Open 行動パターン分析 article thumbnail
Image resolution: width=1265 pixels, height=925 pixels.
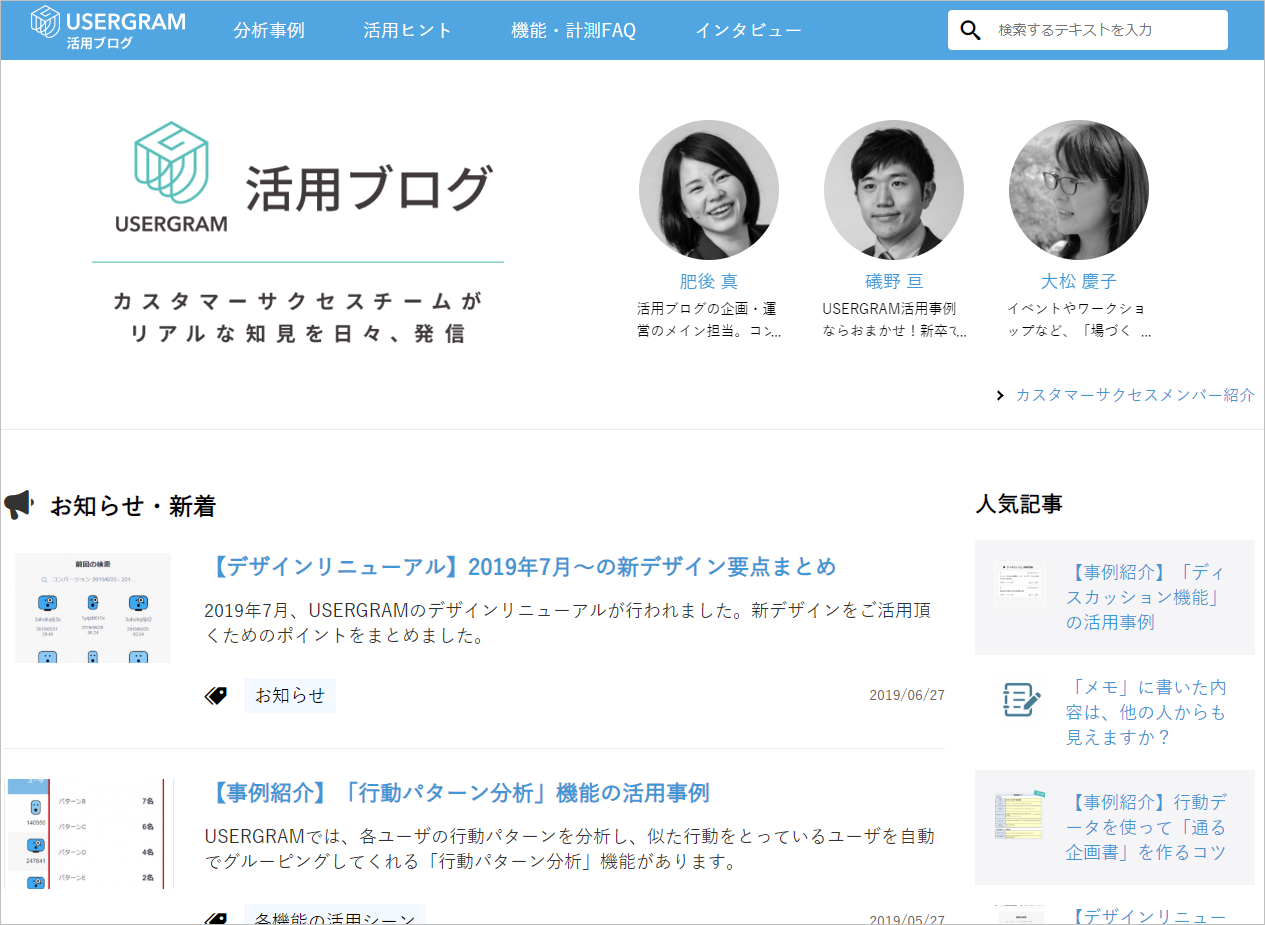(89, 833)
